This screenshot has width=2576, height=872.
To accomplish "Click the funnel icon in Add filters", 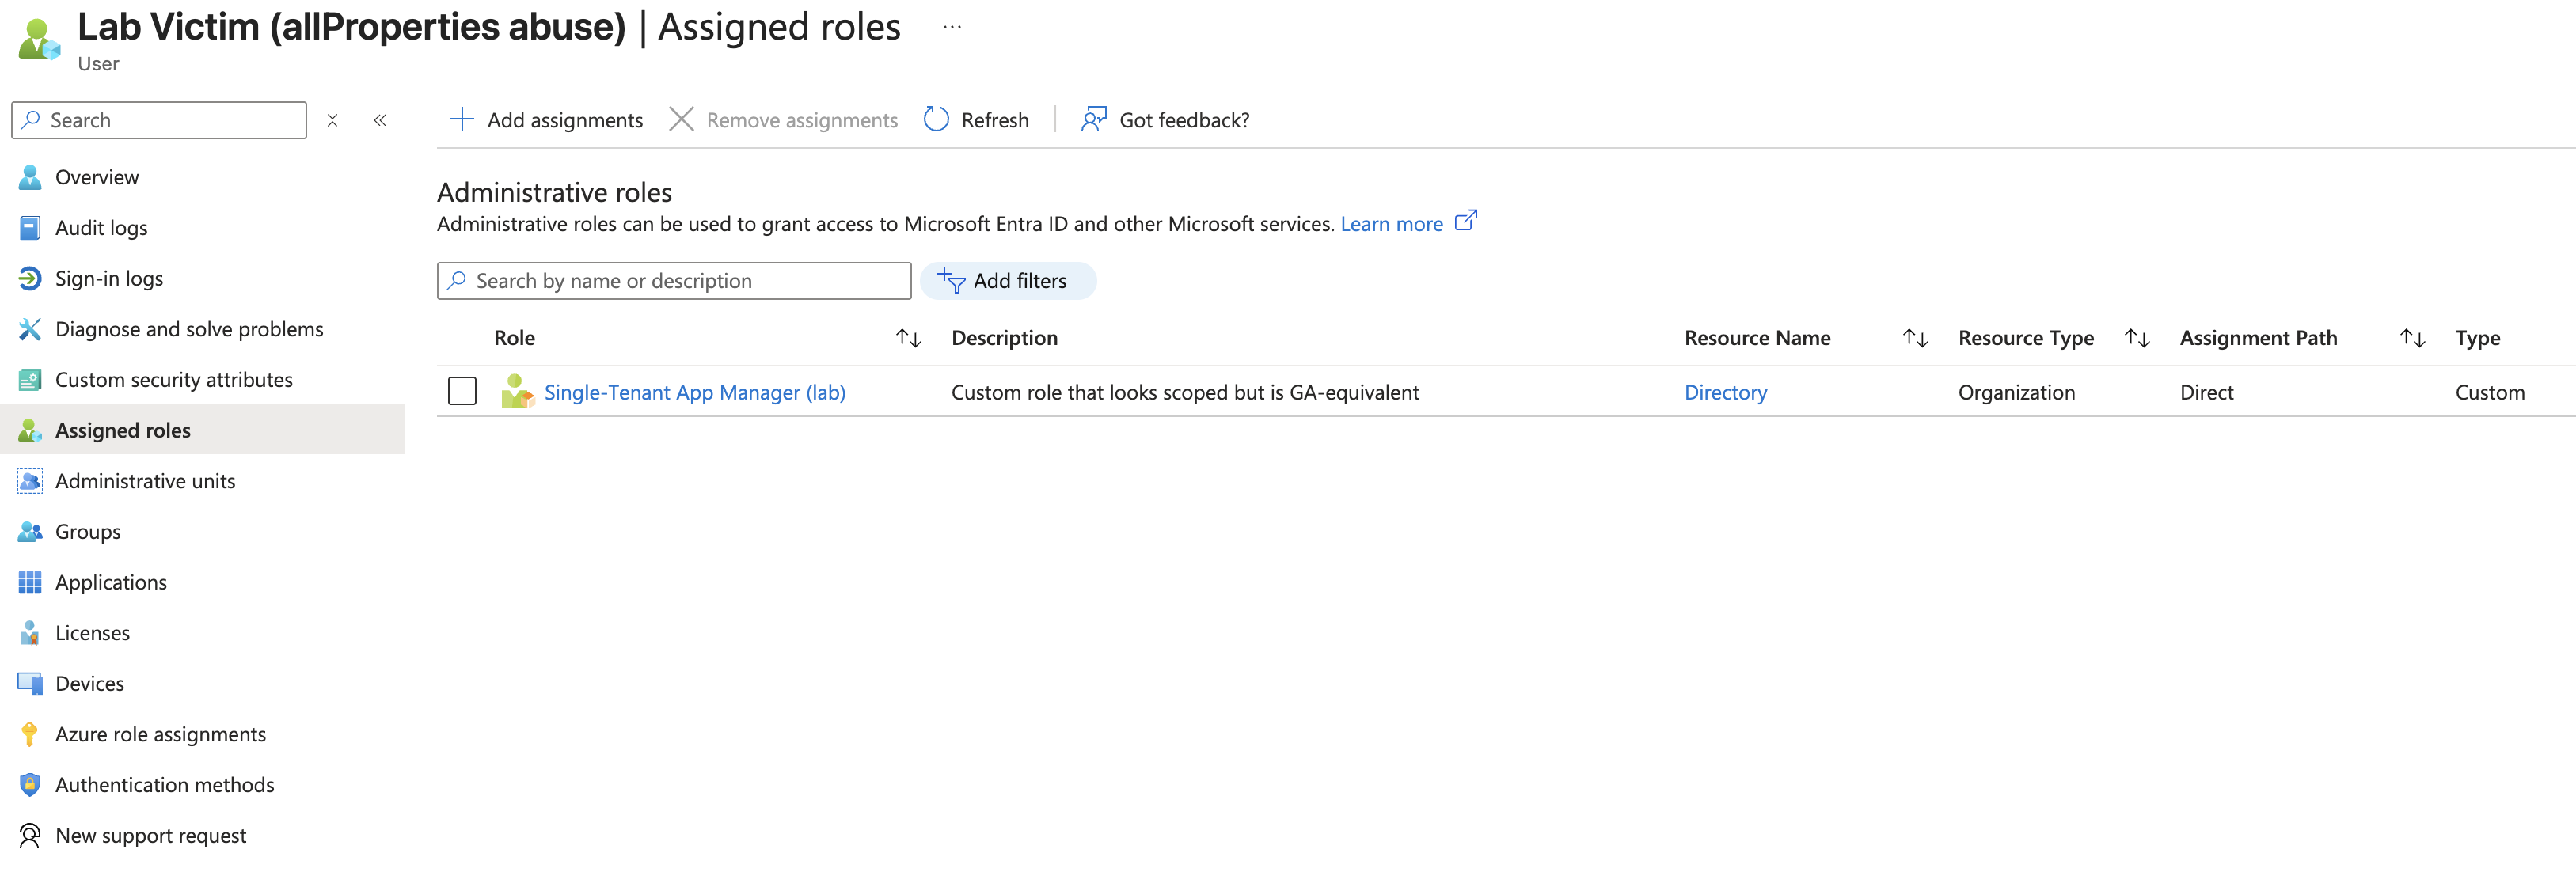I will (x=951, y=281).
